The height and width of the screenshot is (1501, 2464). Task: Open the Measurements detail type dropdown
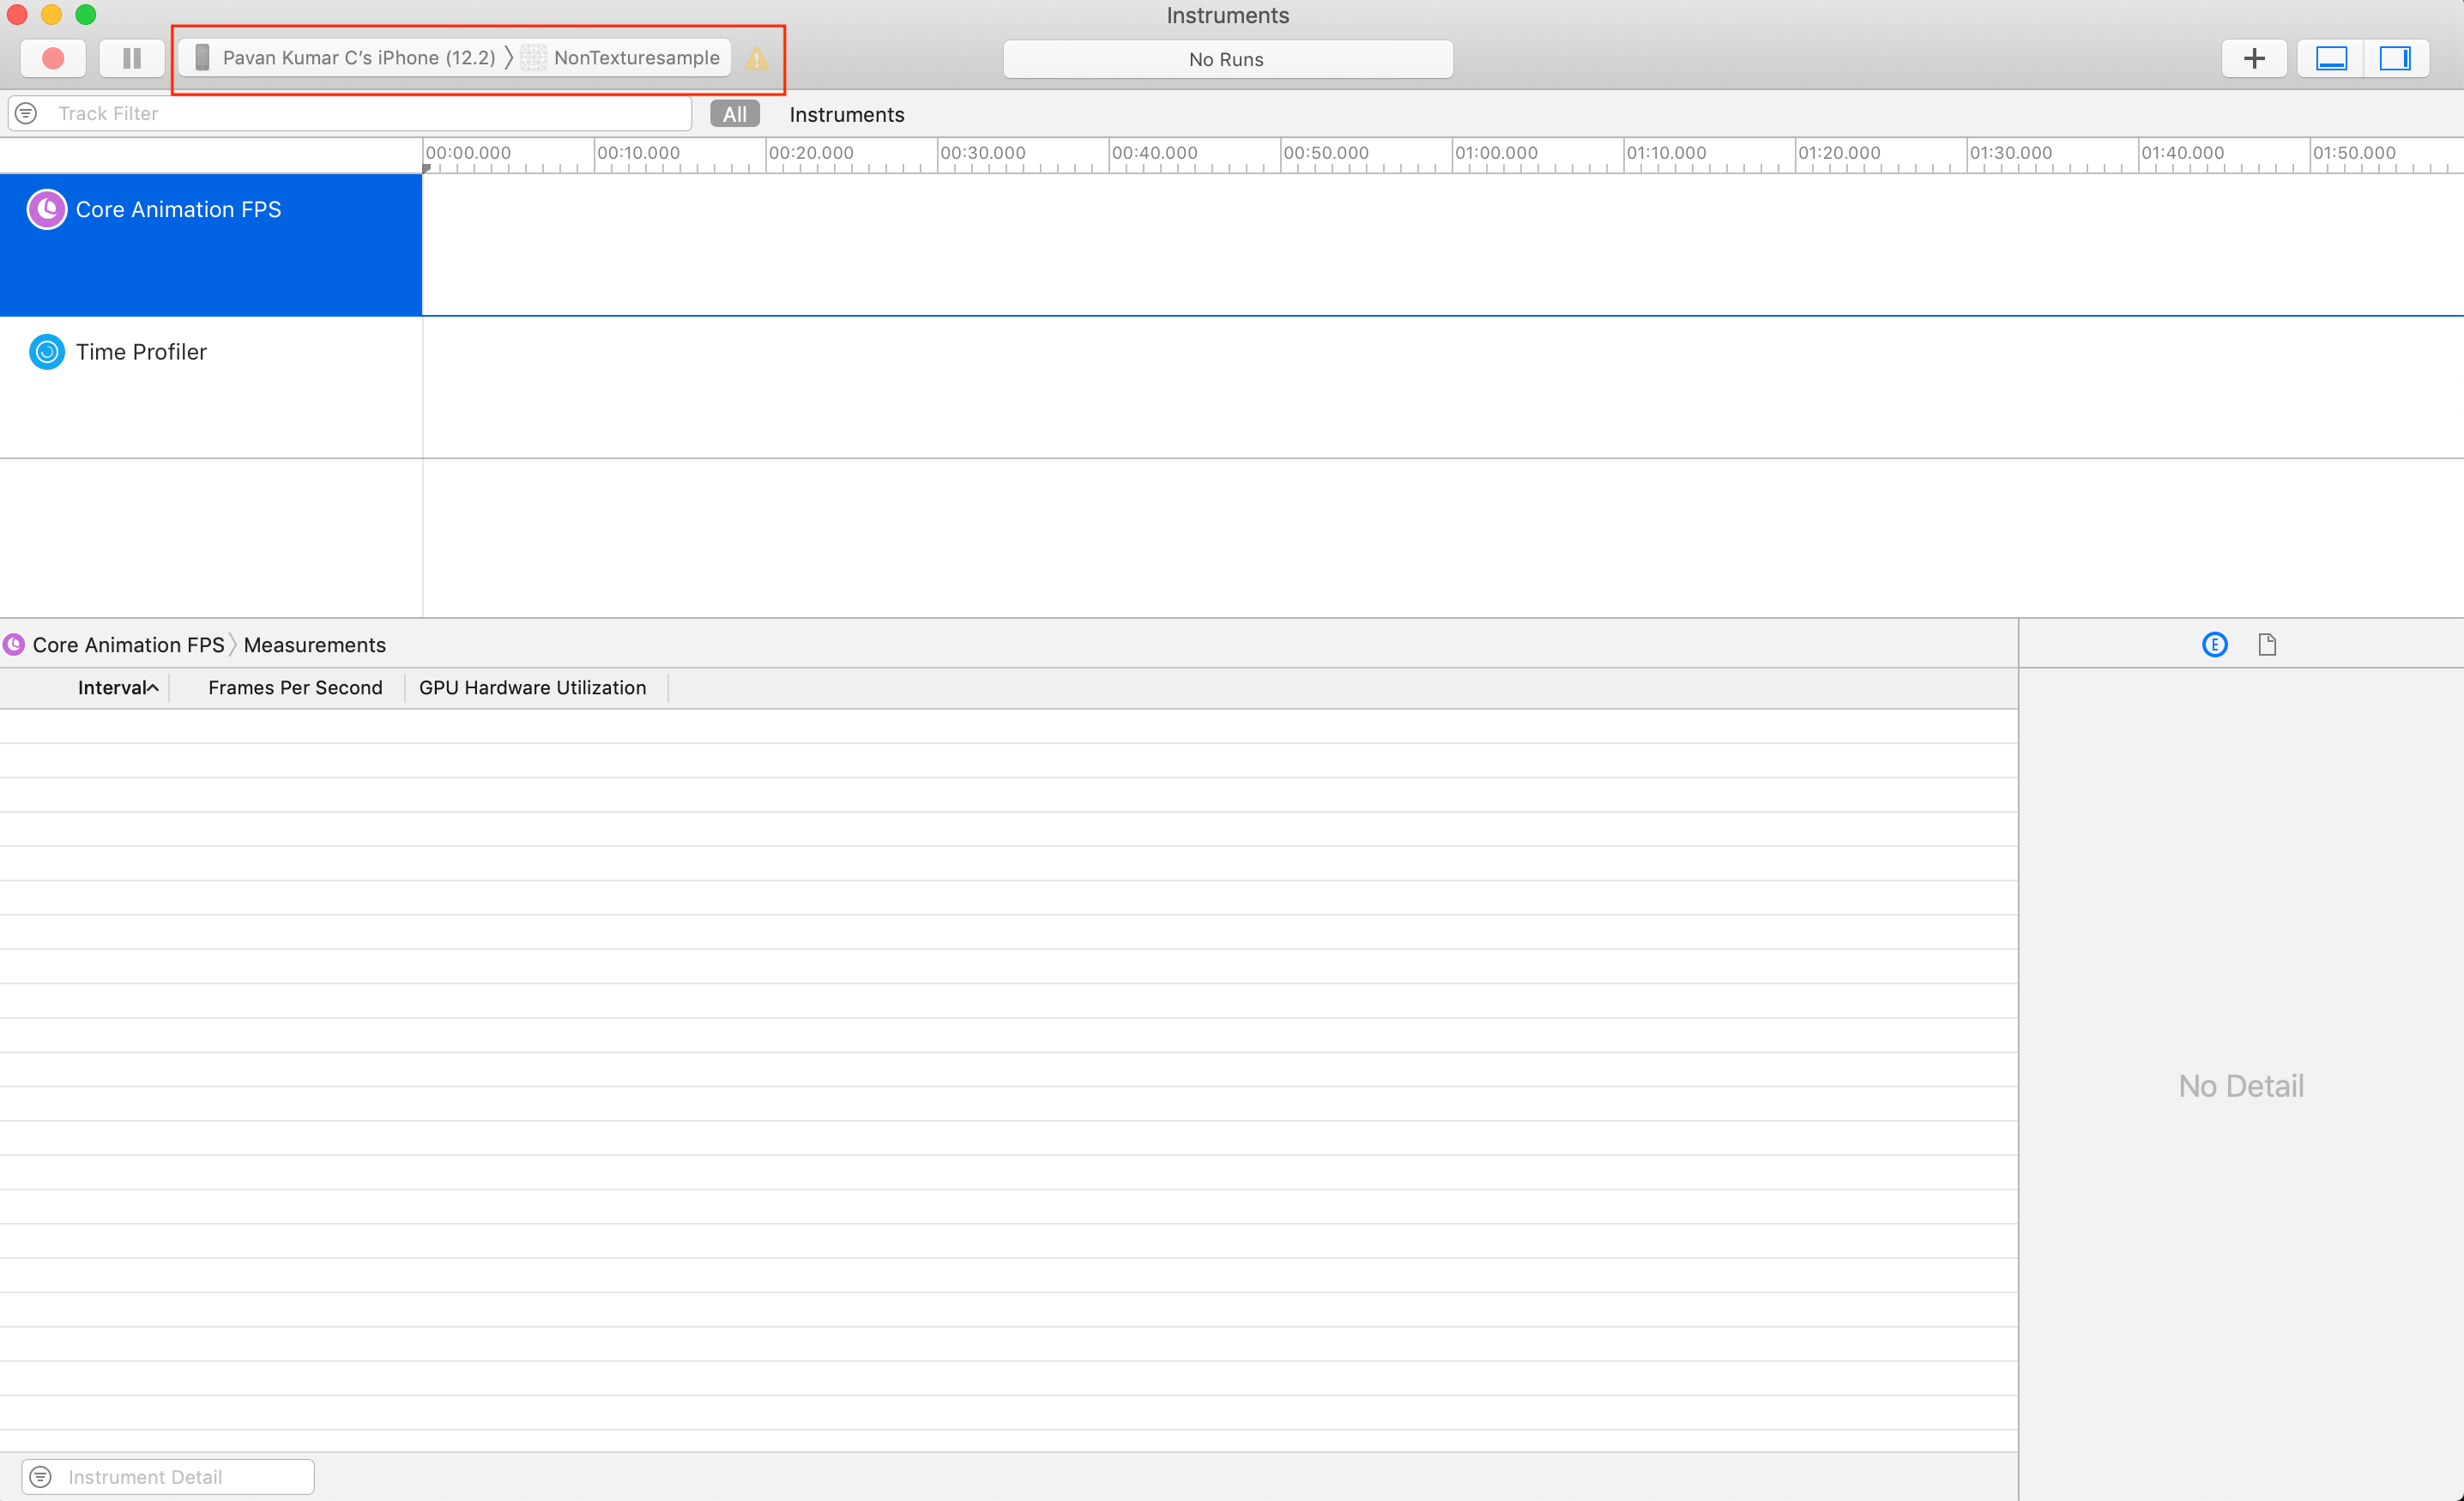[x=314, y=645]
